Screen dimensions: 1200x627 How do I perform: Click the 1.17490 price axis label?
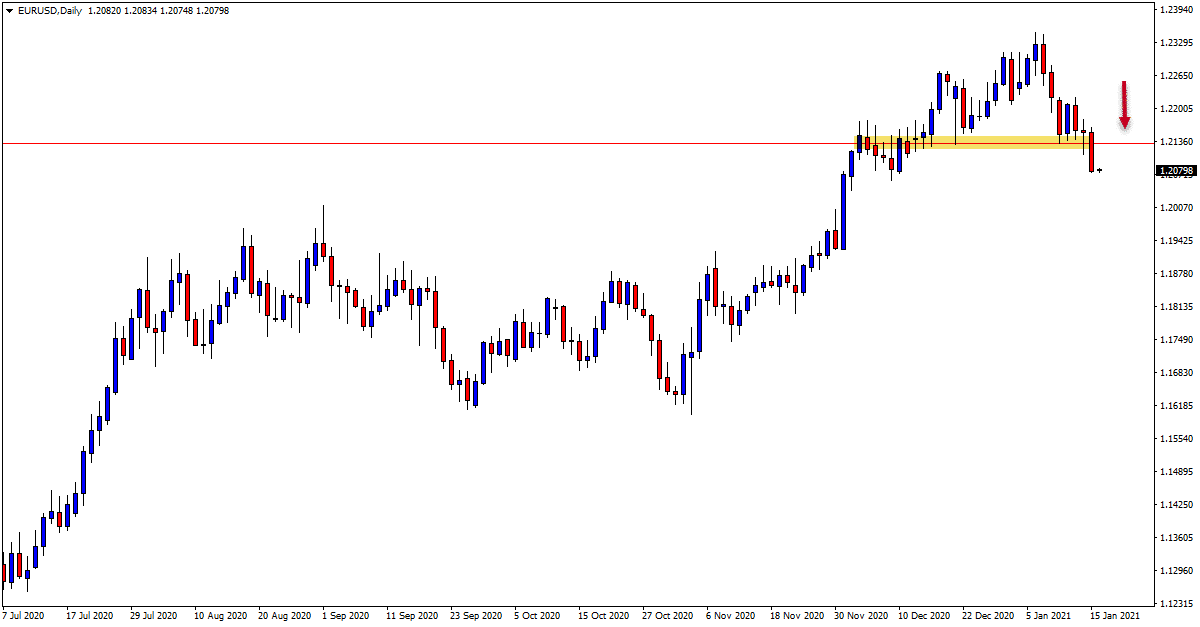pos(1176,340)
